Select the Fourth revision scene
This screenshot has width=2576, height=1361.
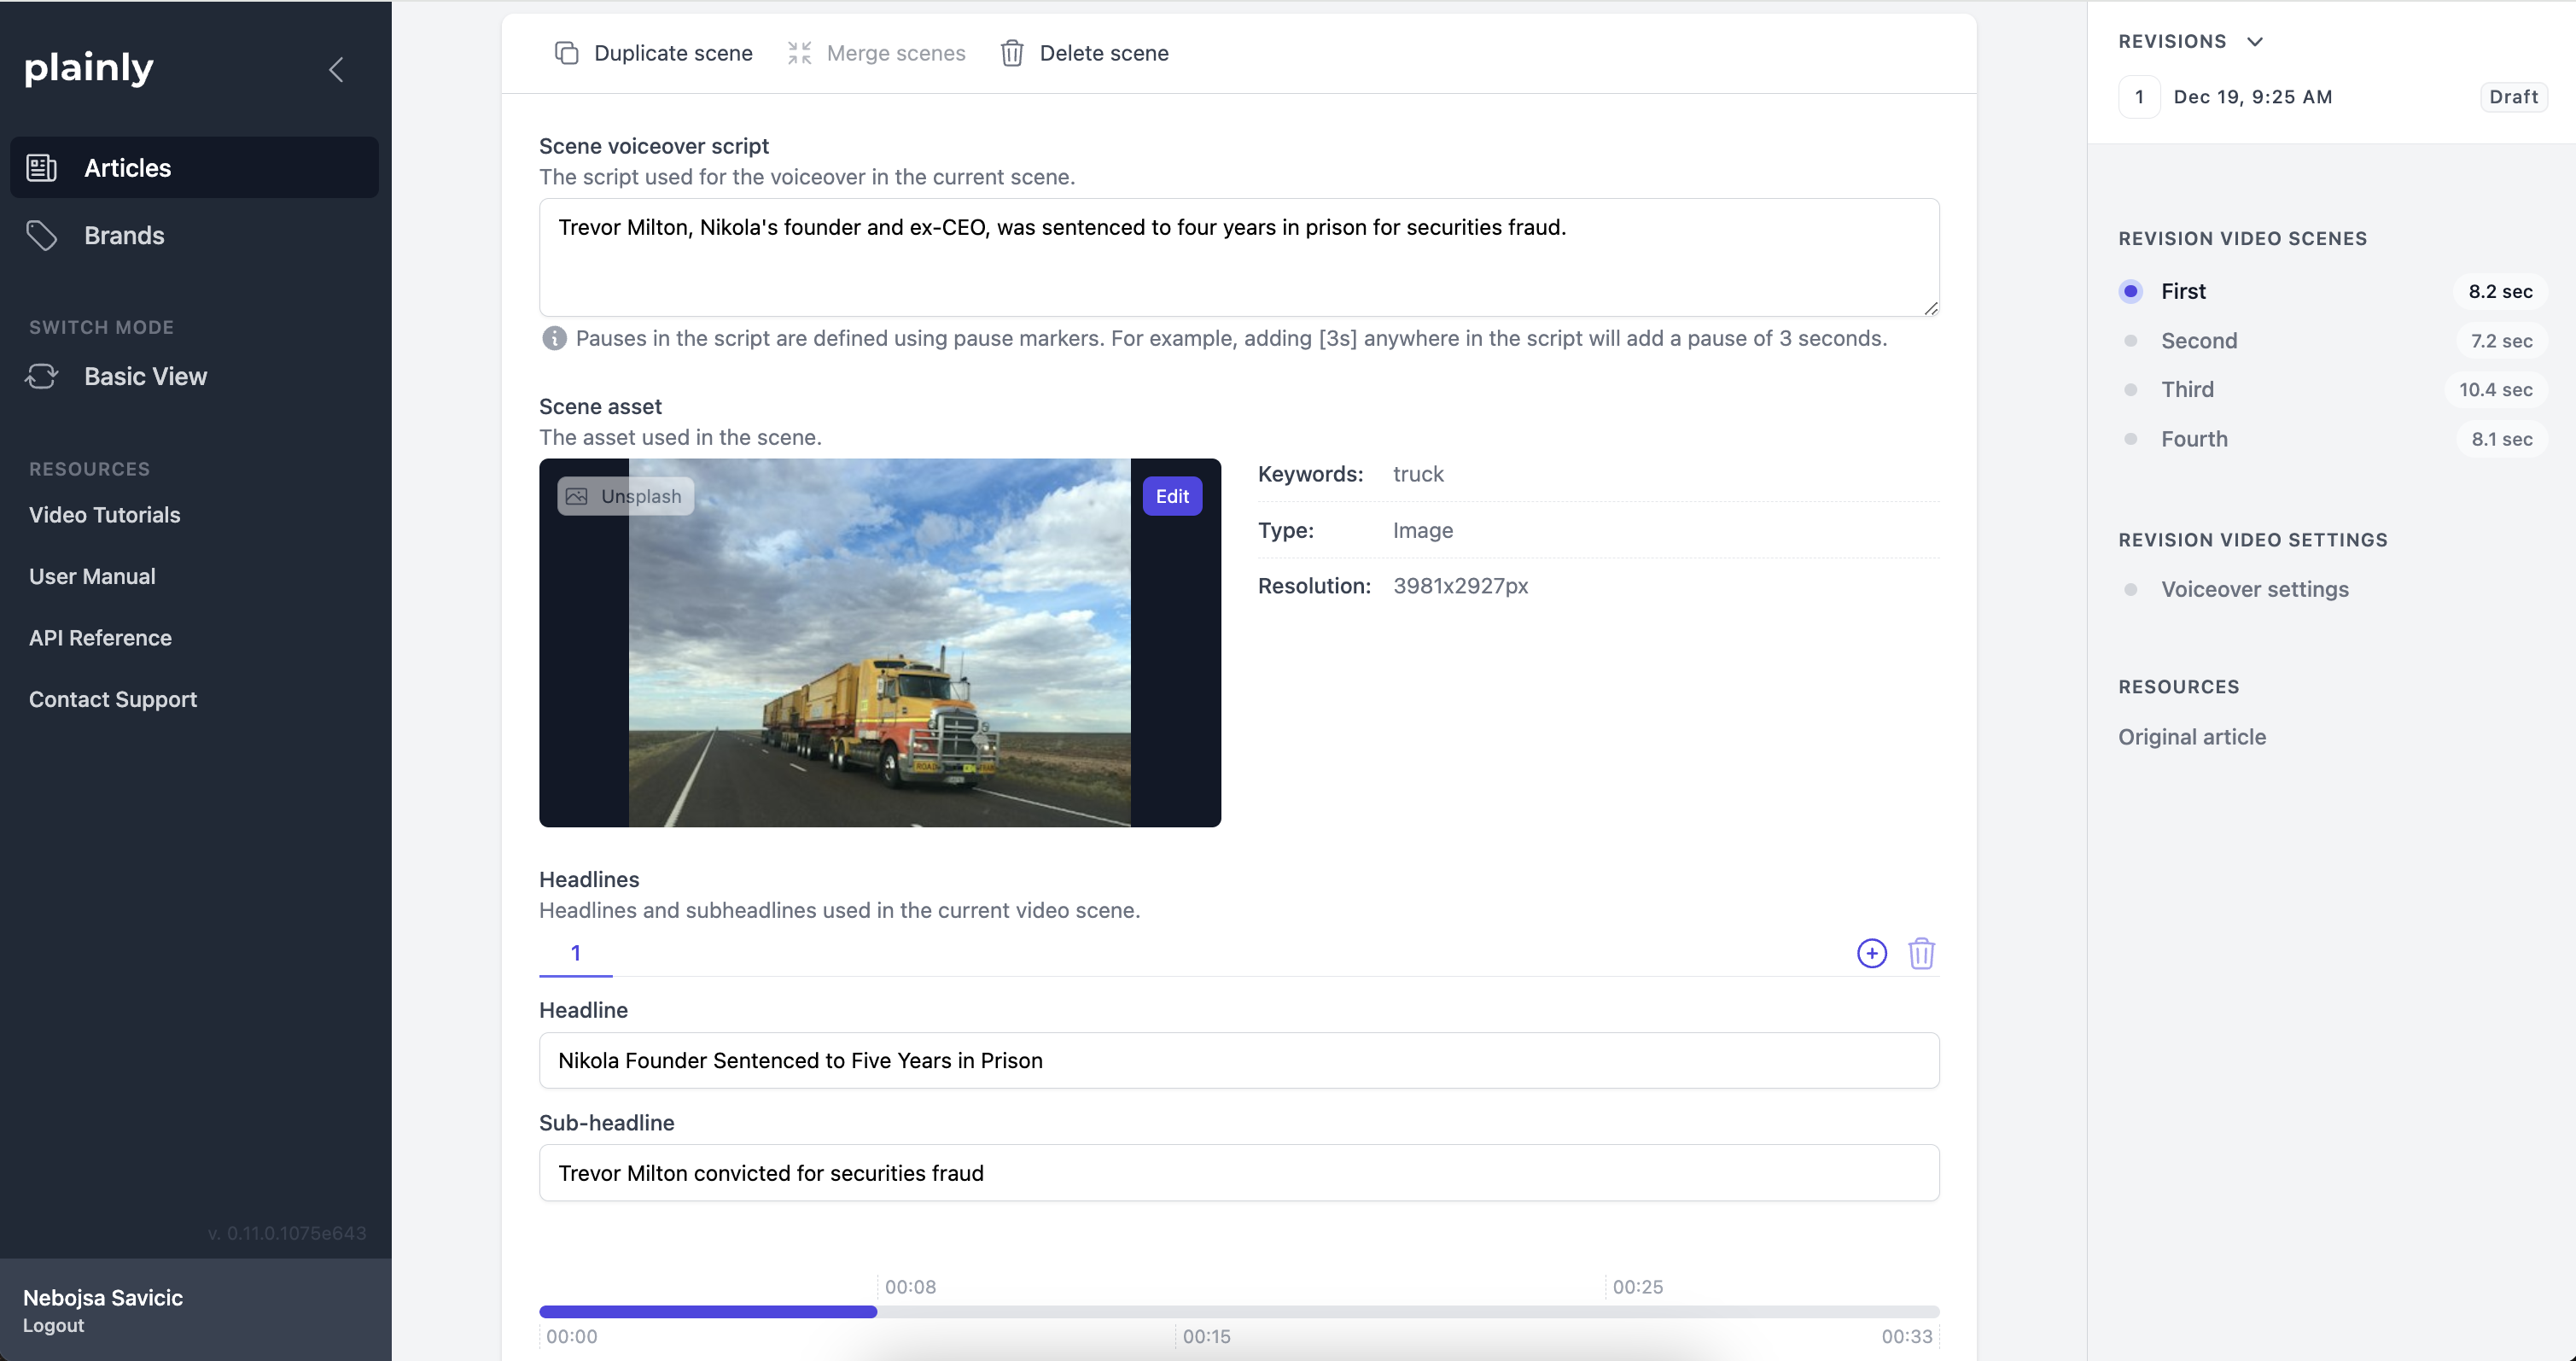point(2194,439)
